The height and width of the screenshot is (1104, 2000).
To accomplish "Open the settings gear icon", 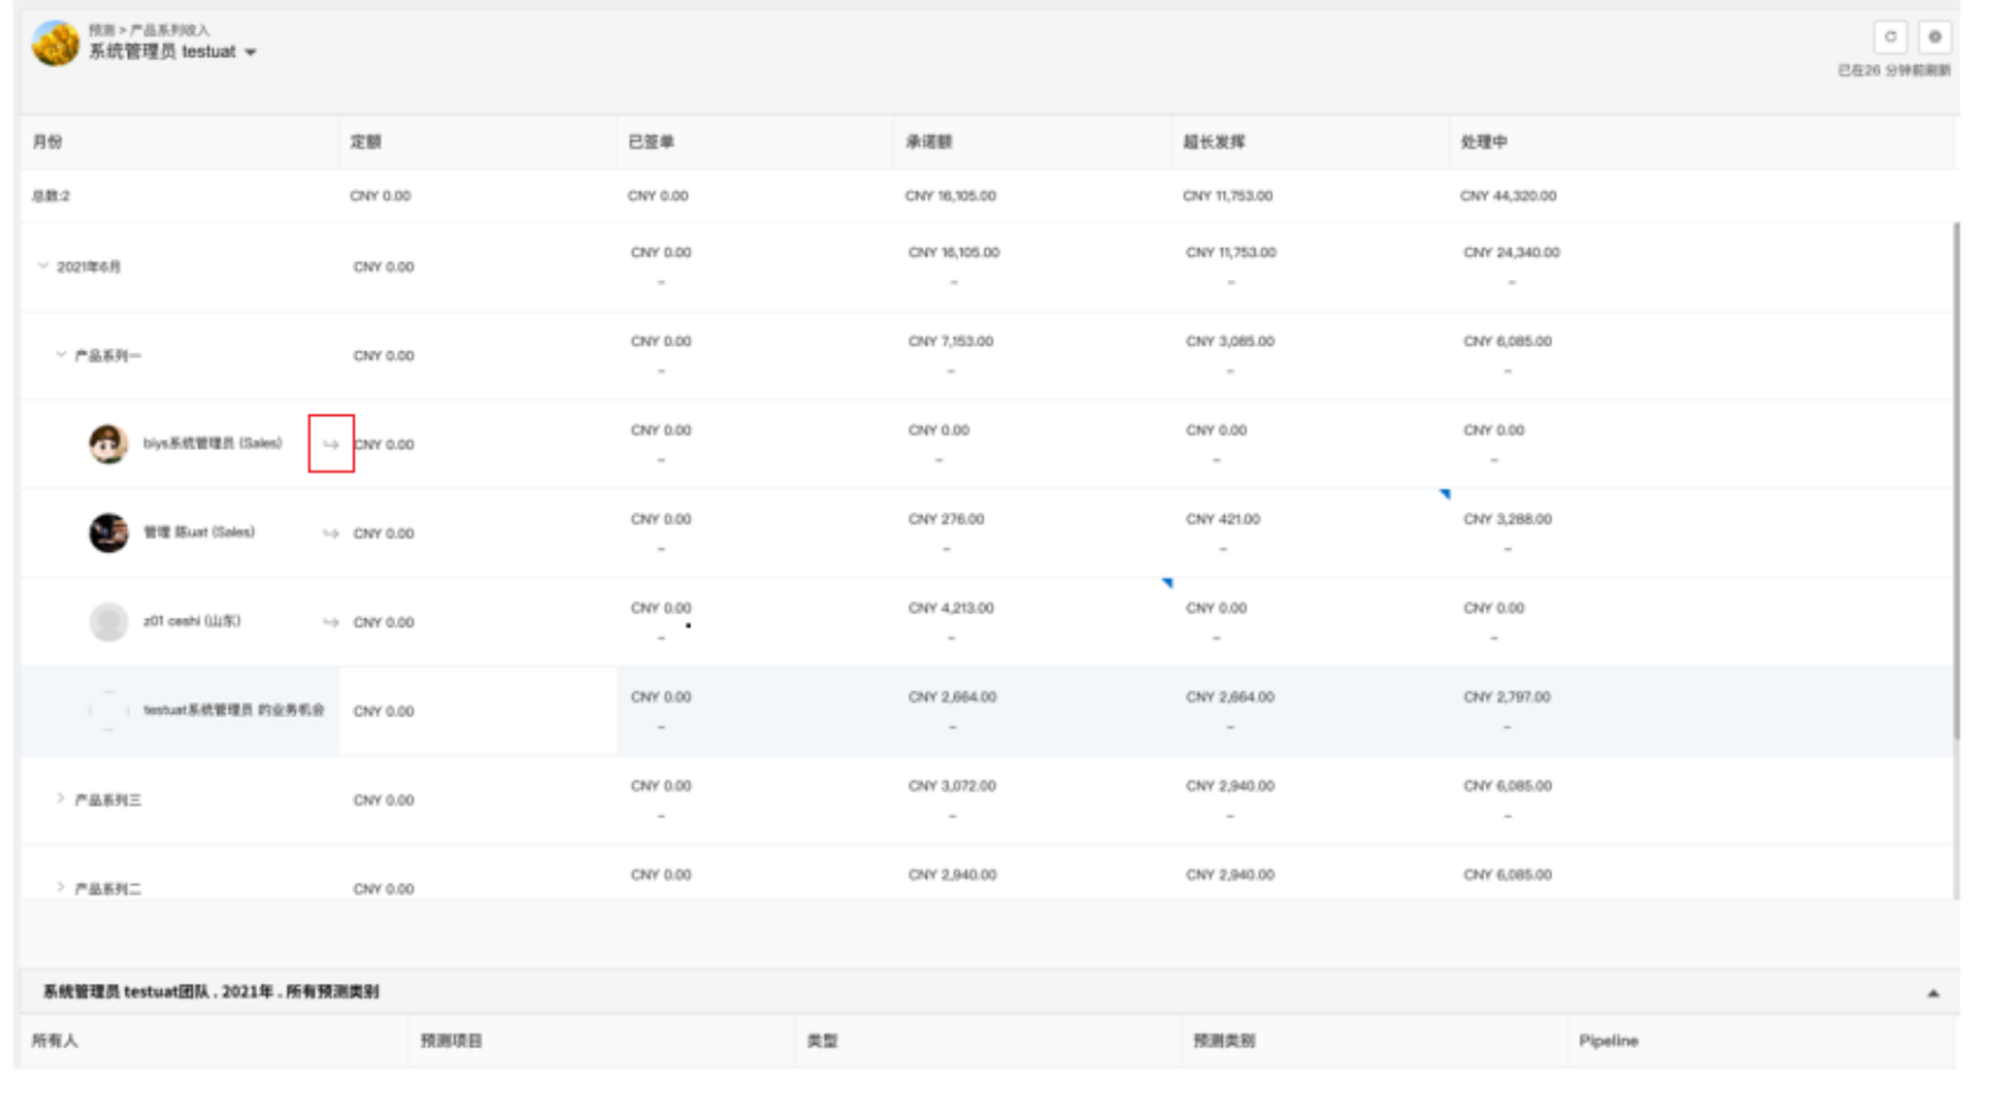I will pos(1935,37).
